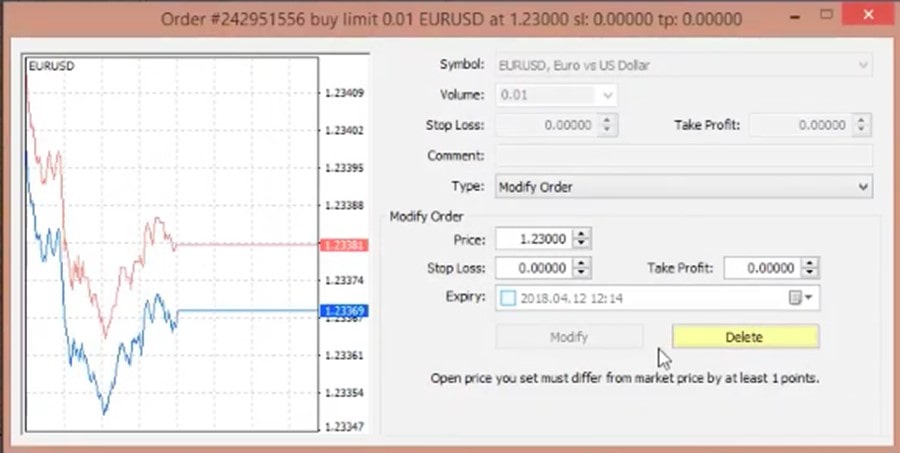This screenshot has height=453, width=900.
Task: Click the blue bid price label 1.23369
Action: tap(343, 311)
